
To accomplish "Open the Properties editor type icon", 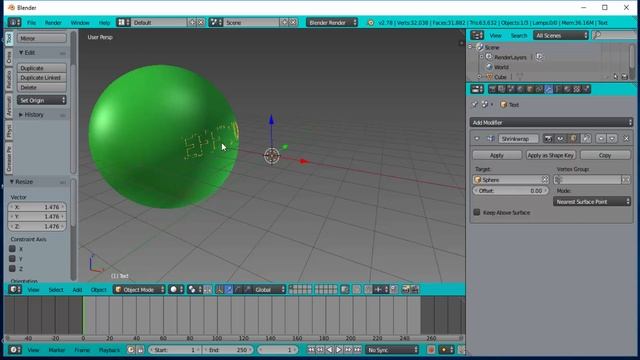I will [477, 89].
